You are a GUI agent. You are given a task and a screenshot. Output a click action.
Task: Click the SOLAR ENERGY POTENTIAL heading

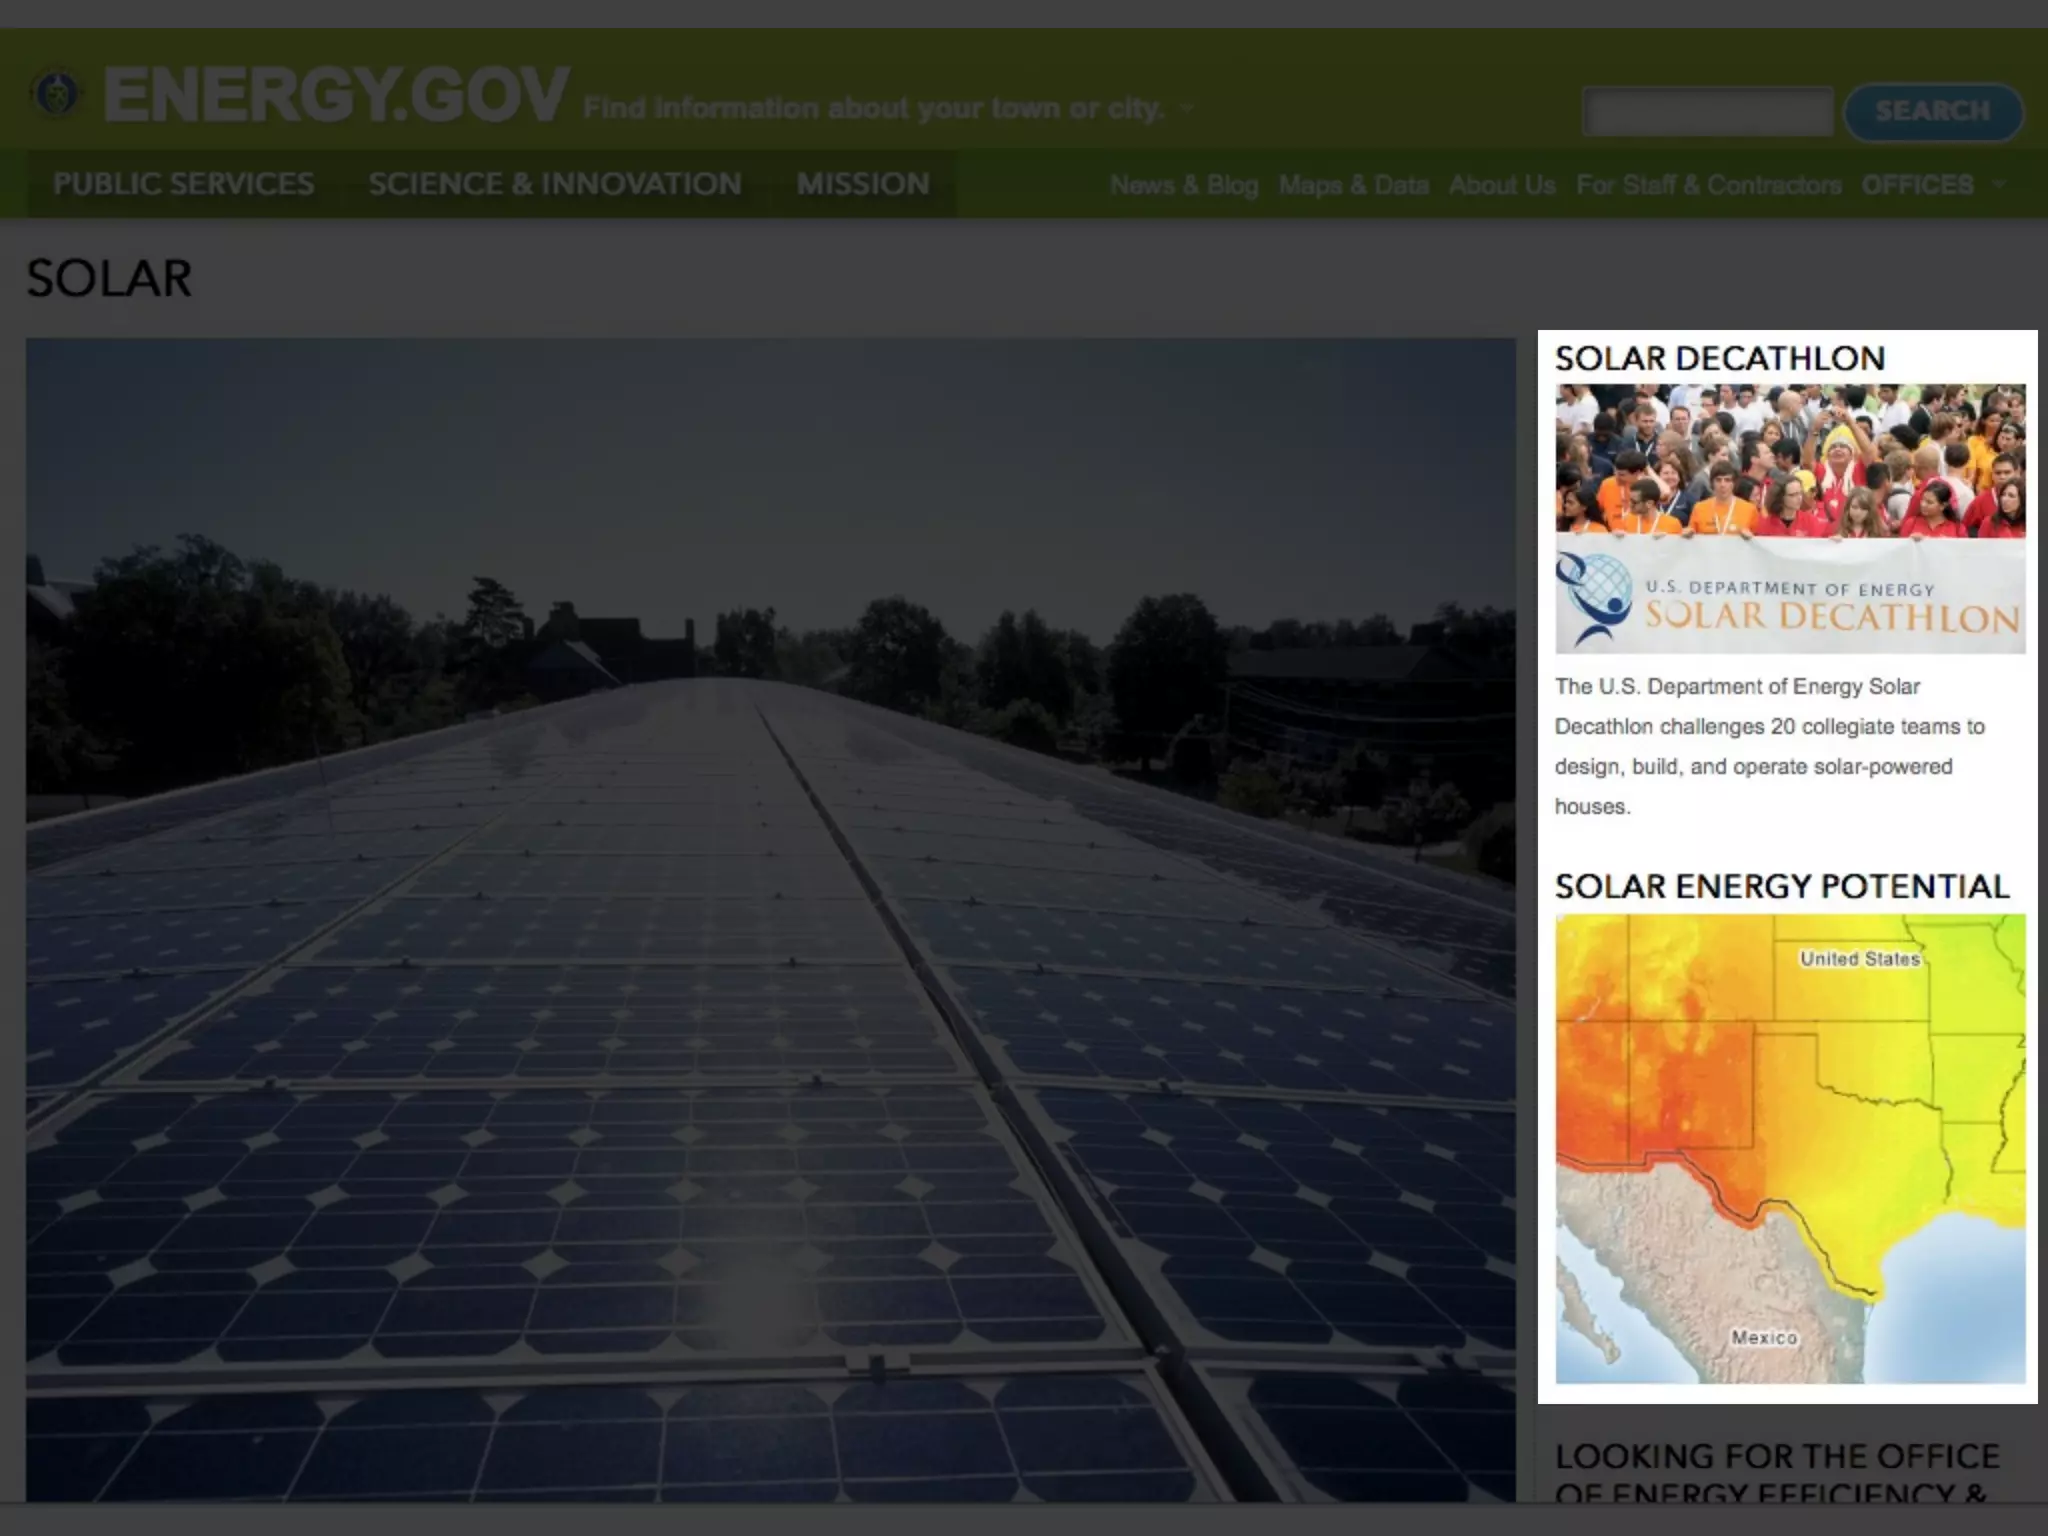[1782, 886]
